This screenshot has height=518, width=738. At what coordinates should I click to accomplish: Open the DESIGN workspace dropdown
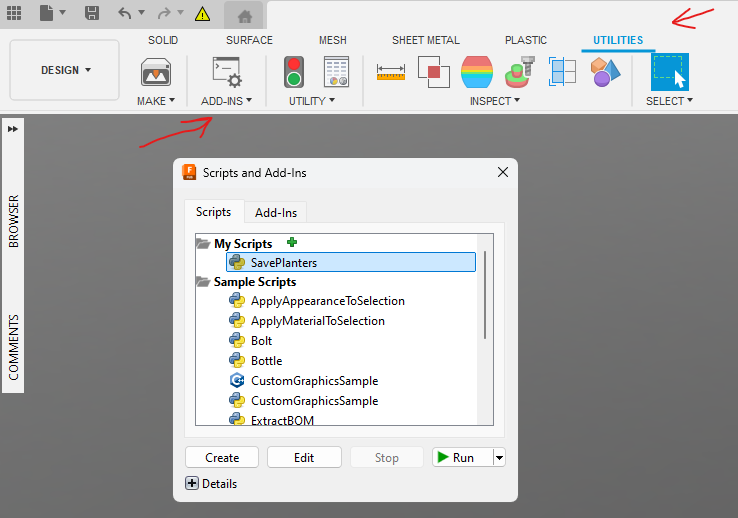64,70
